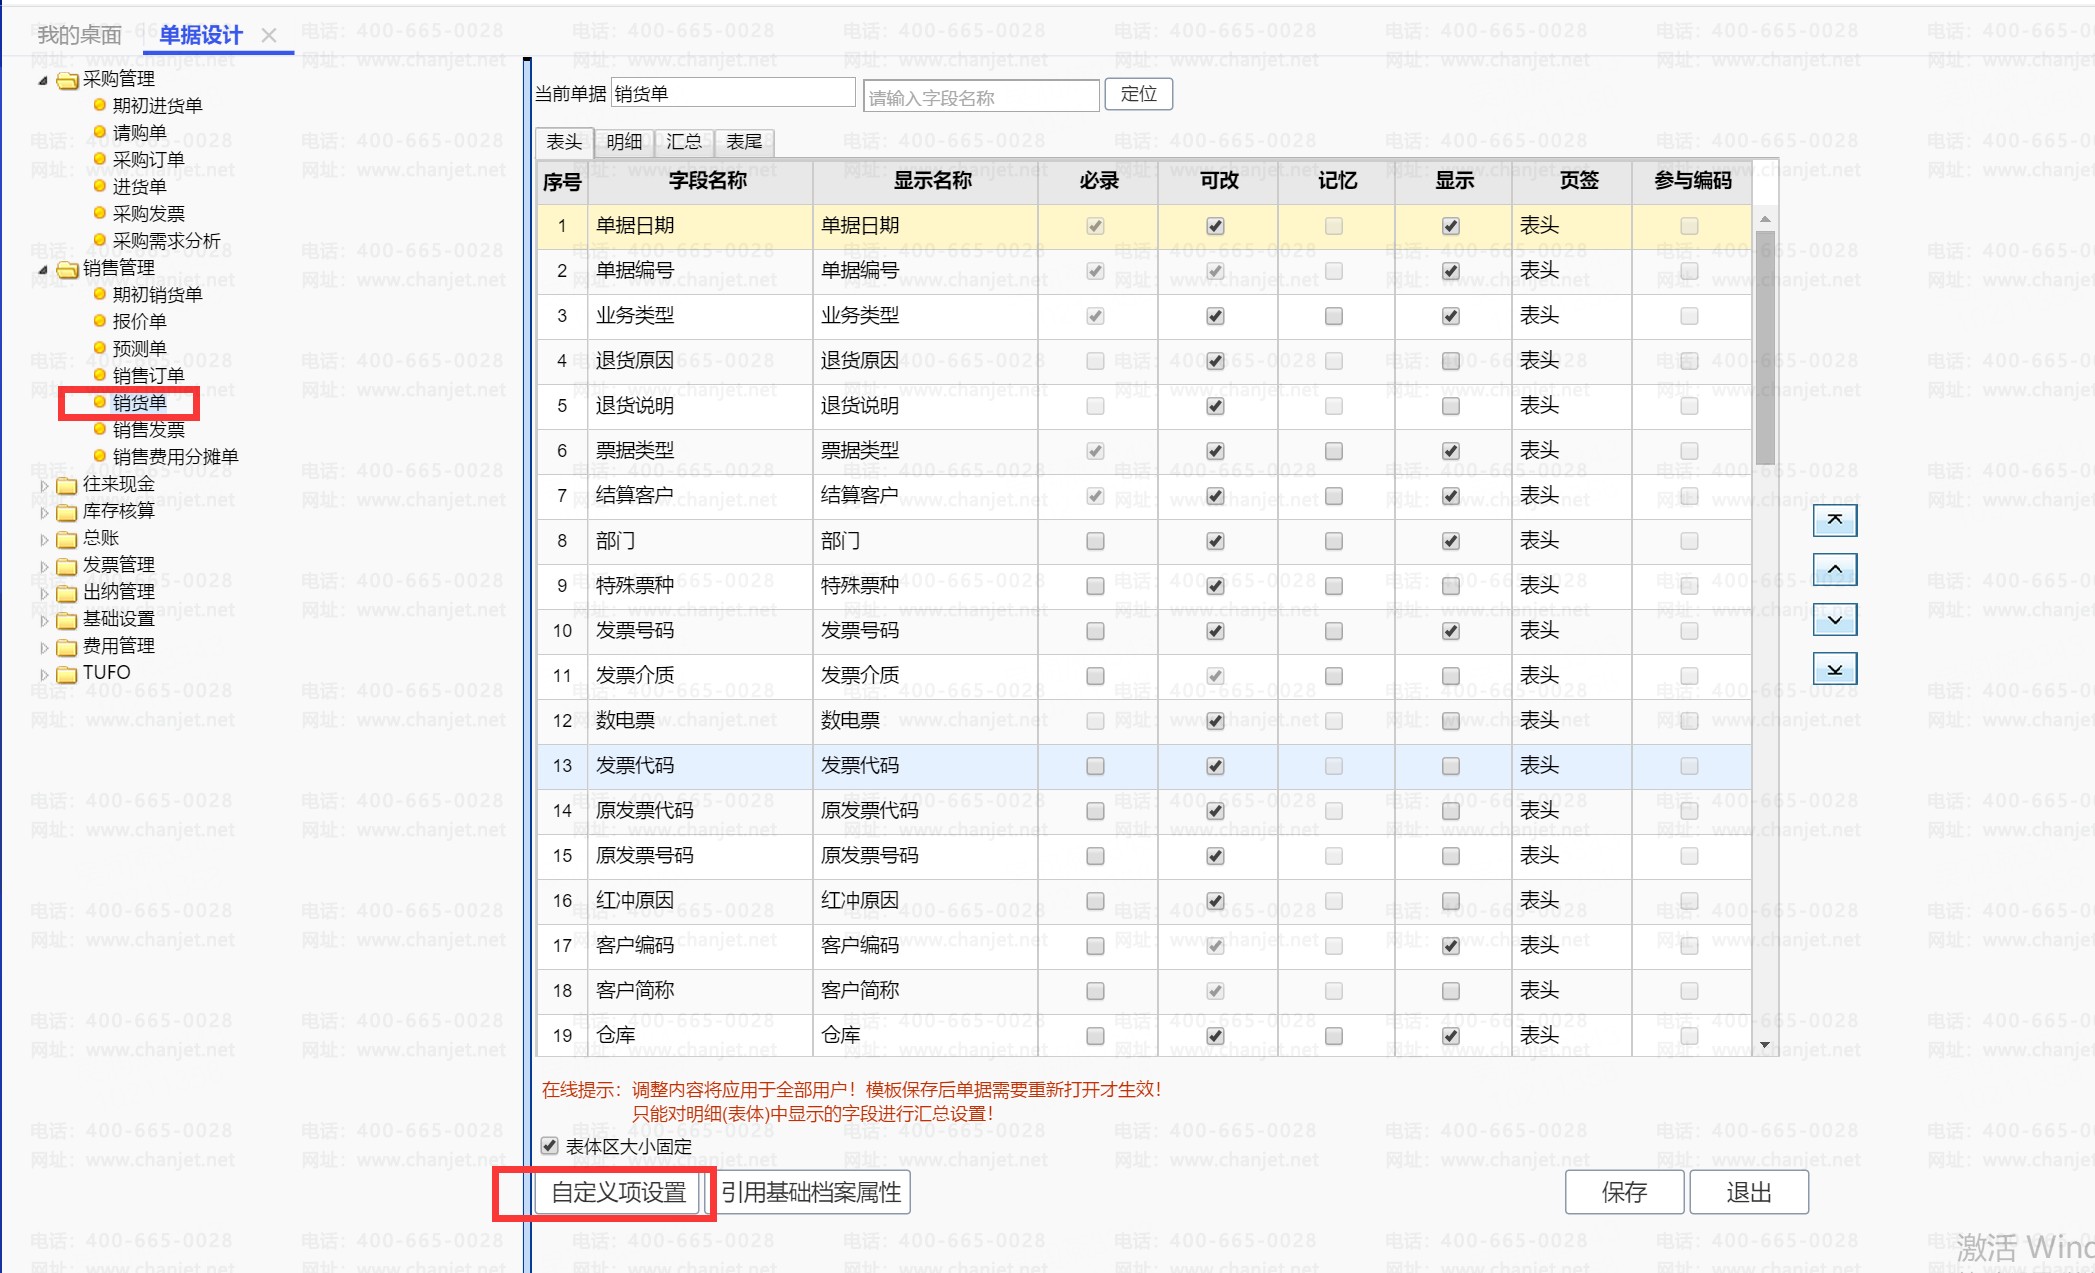Click the yellow bullet icon beside 进货单

99,186
